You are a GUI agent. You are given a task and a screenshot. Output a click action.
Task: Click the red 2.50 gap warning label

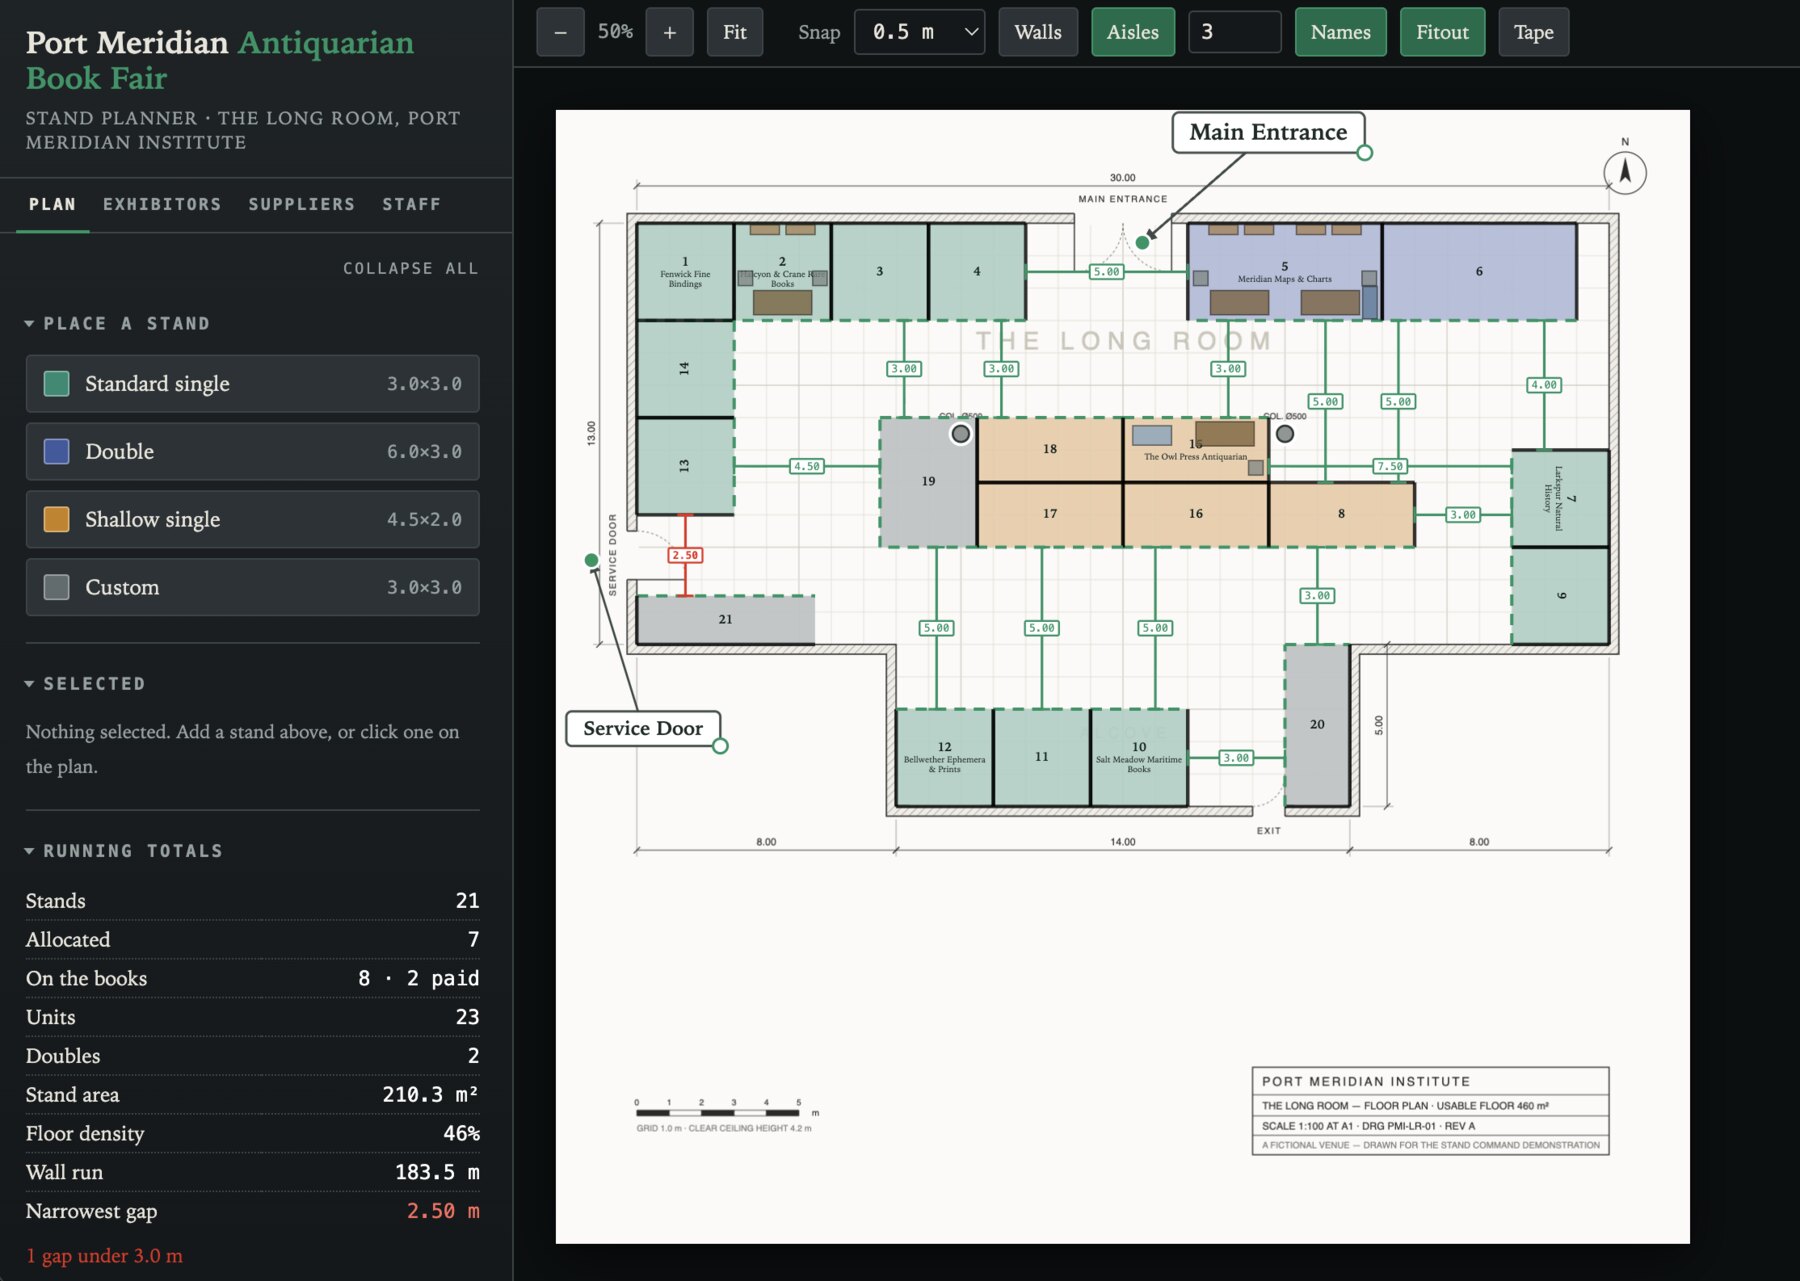click(685, 555)
